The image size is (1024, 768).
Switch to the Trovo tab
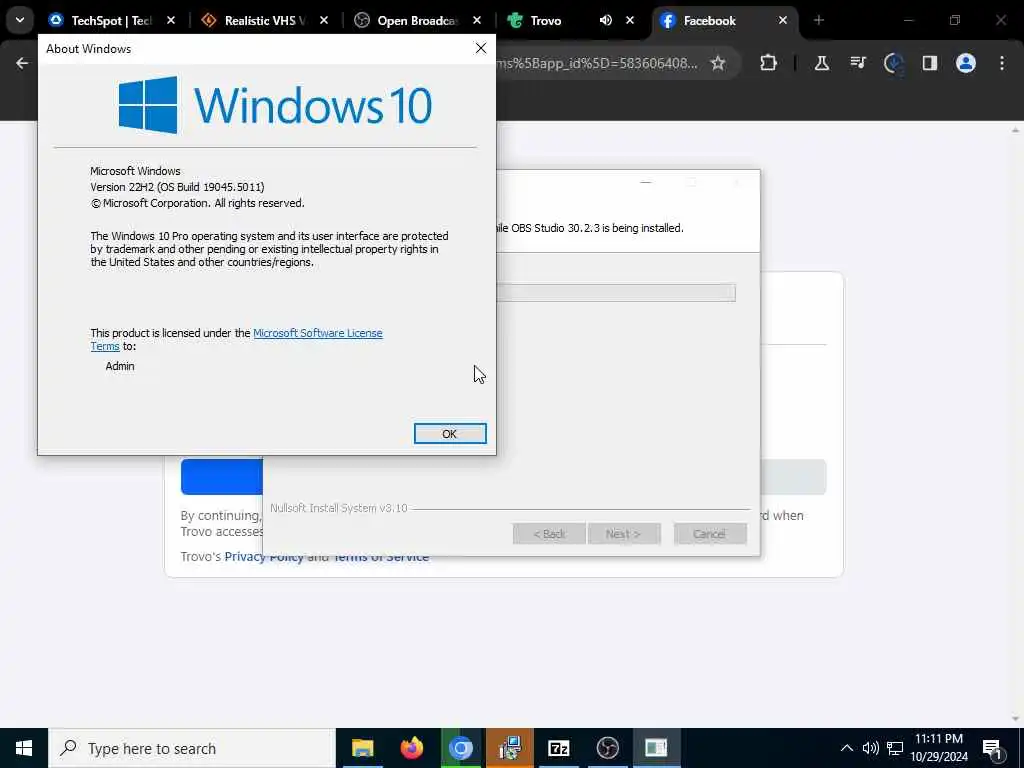[545, 21]
